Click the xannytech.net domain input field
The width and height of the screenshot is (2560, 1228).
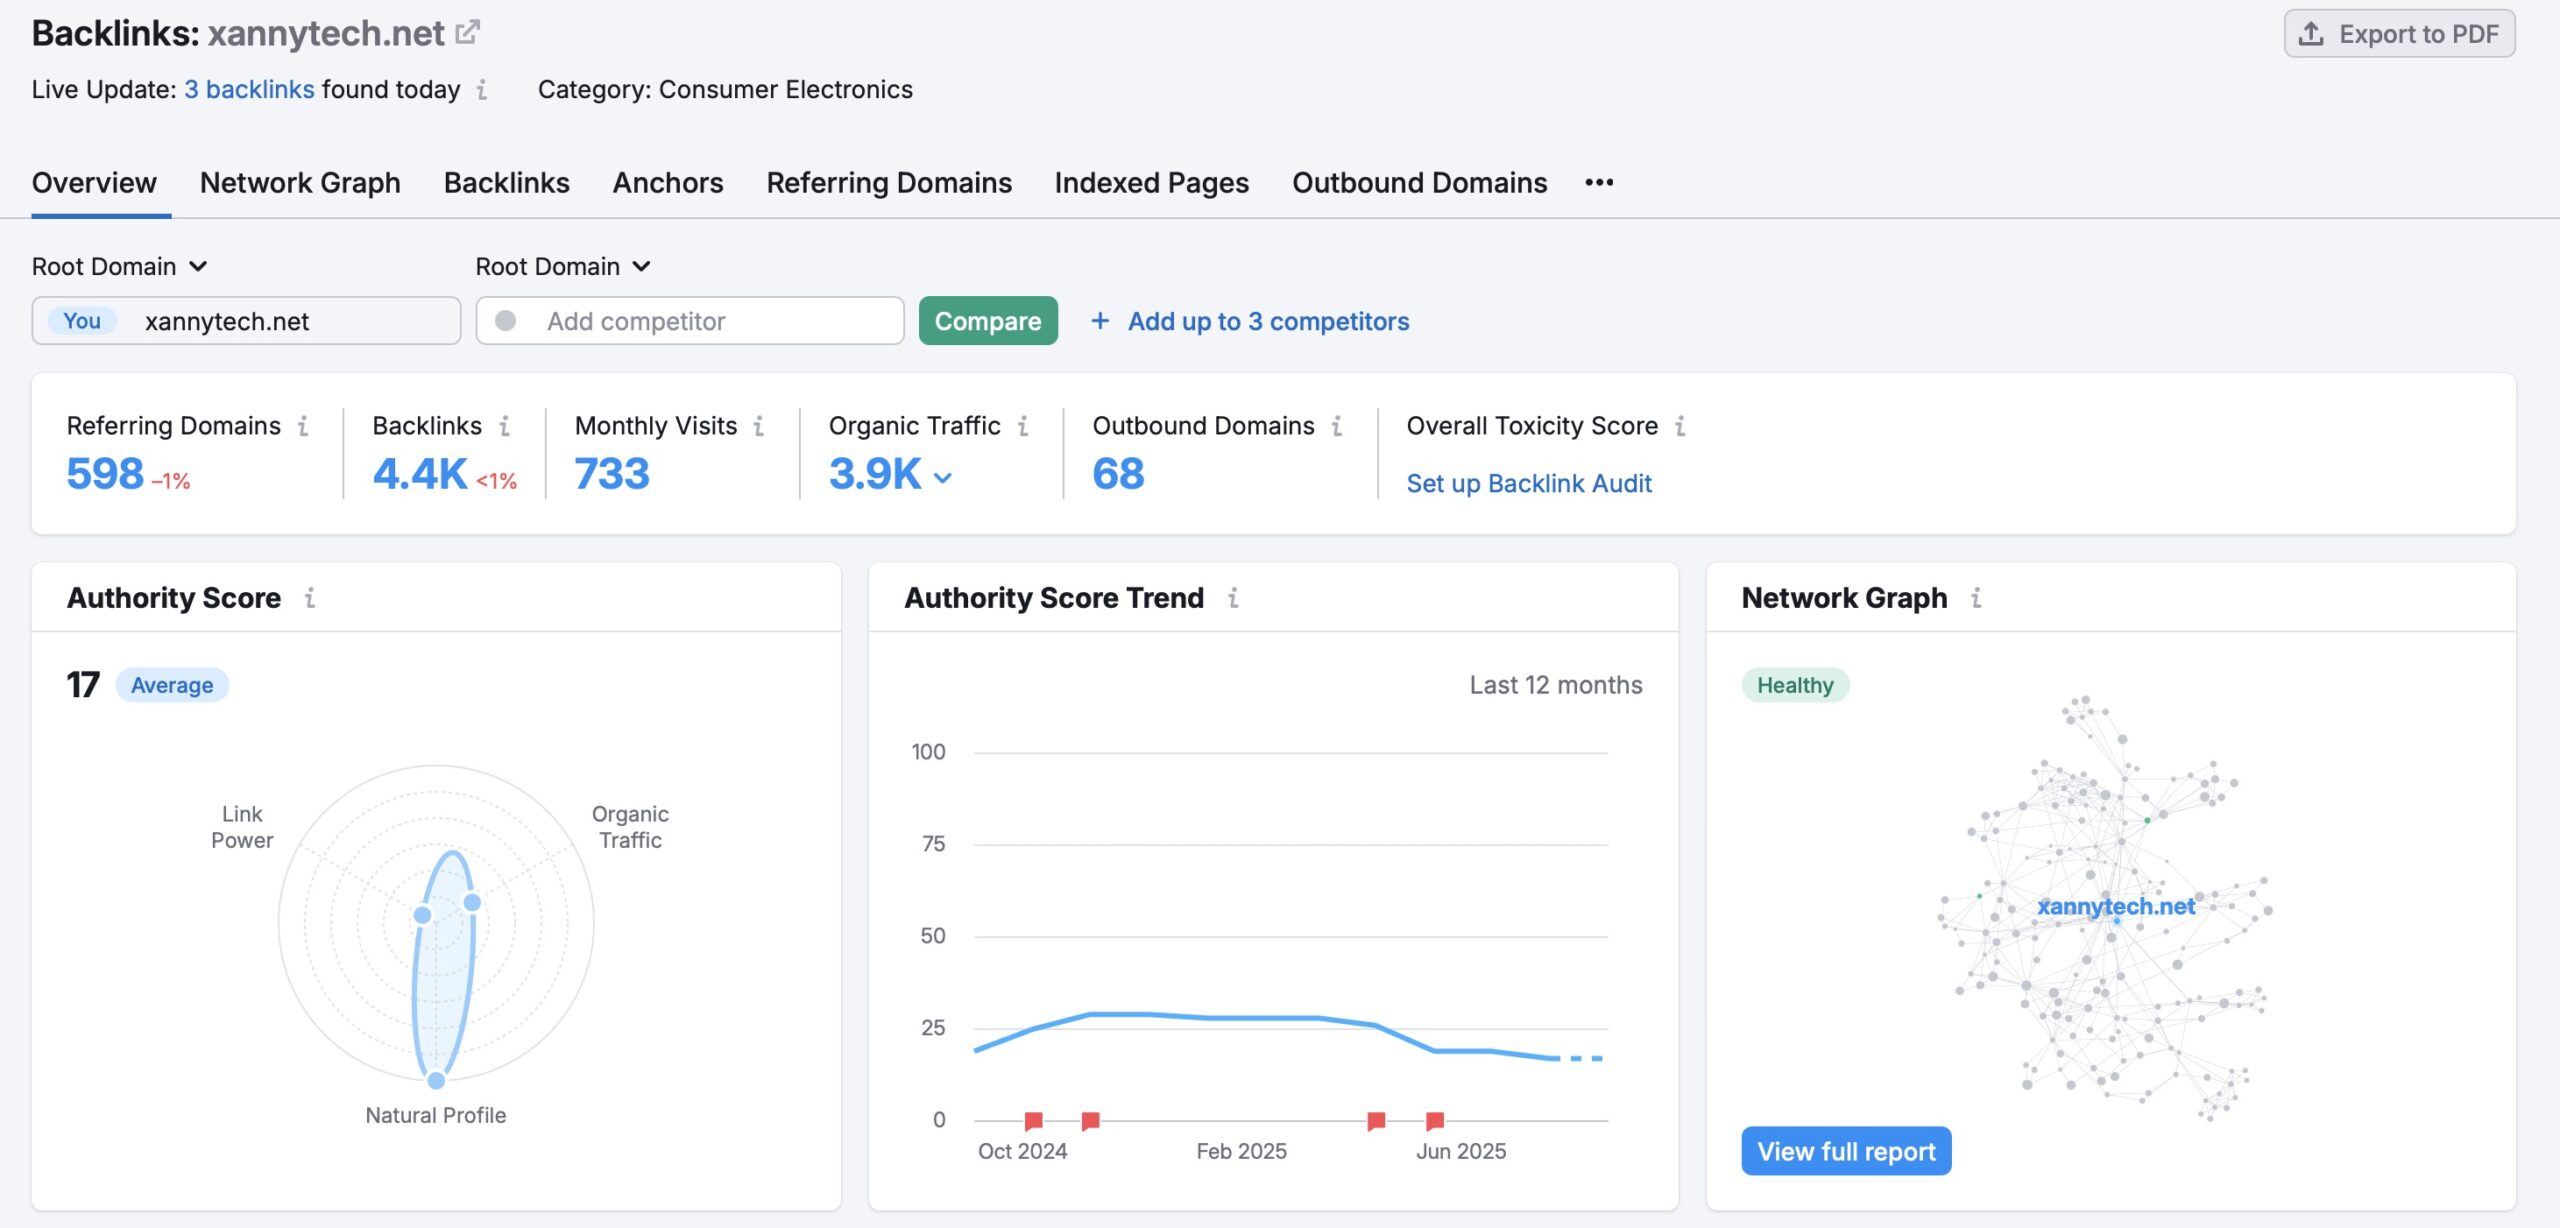[246, 321]
